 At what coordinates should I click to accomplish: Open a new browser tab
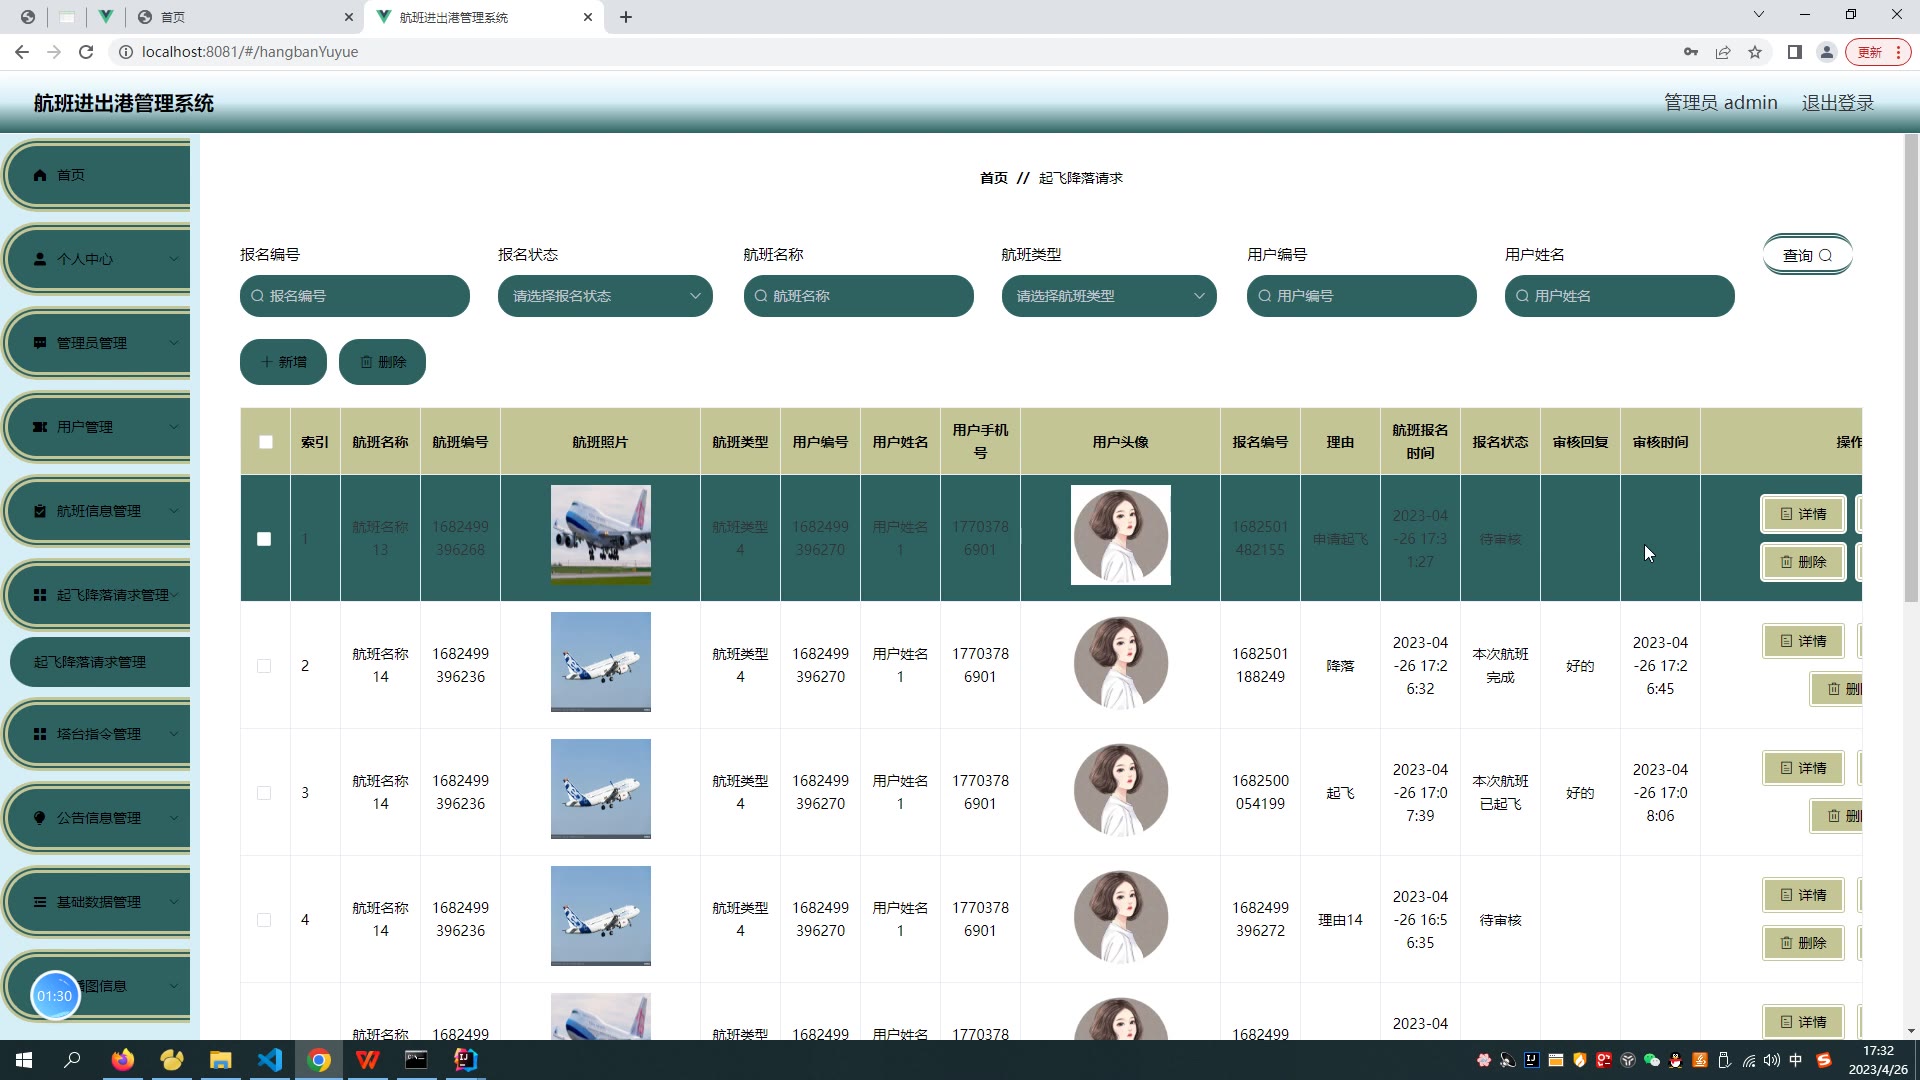point(626,17)
